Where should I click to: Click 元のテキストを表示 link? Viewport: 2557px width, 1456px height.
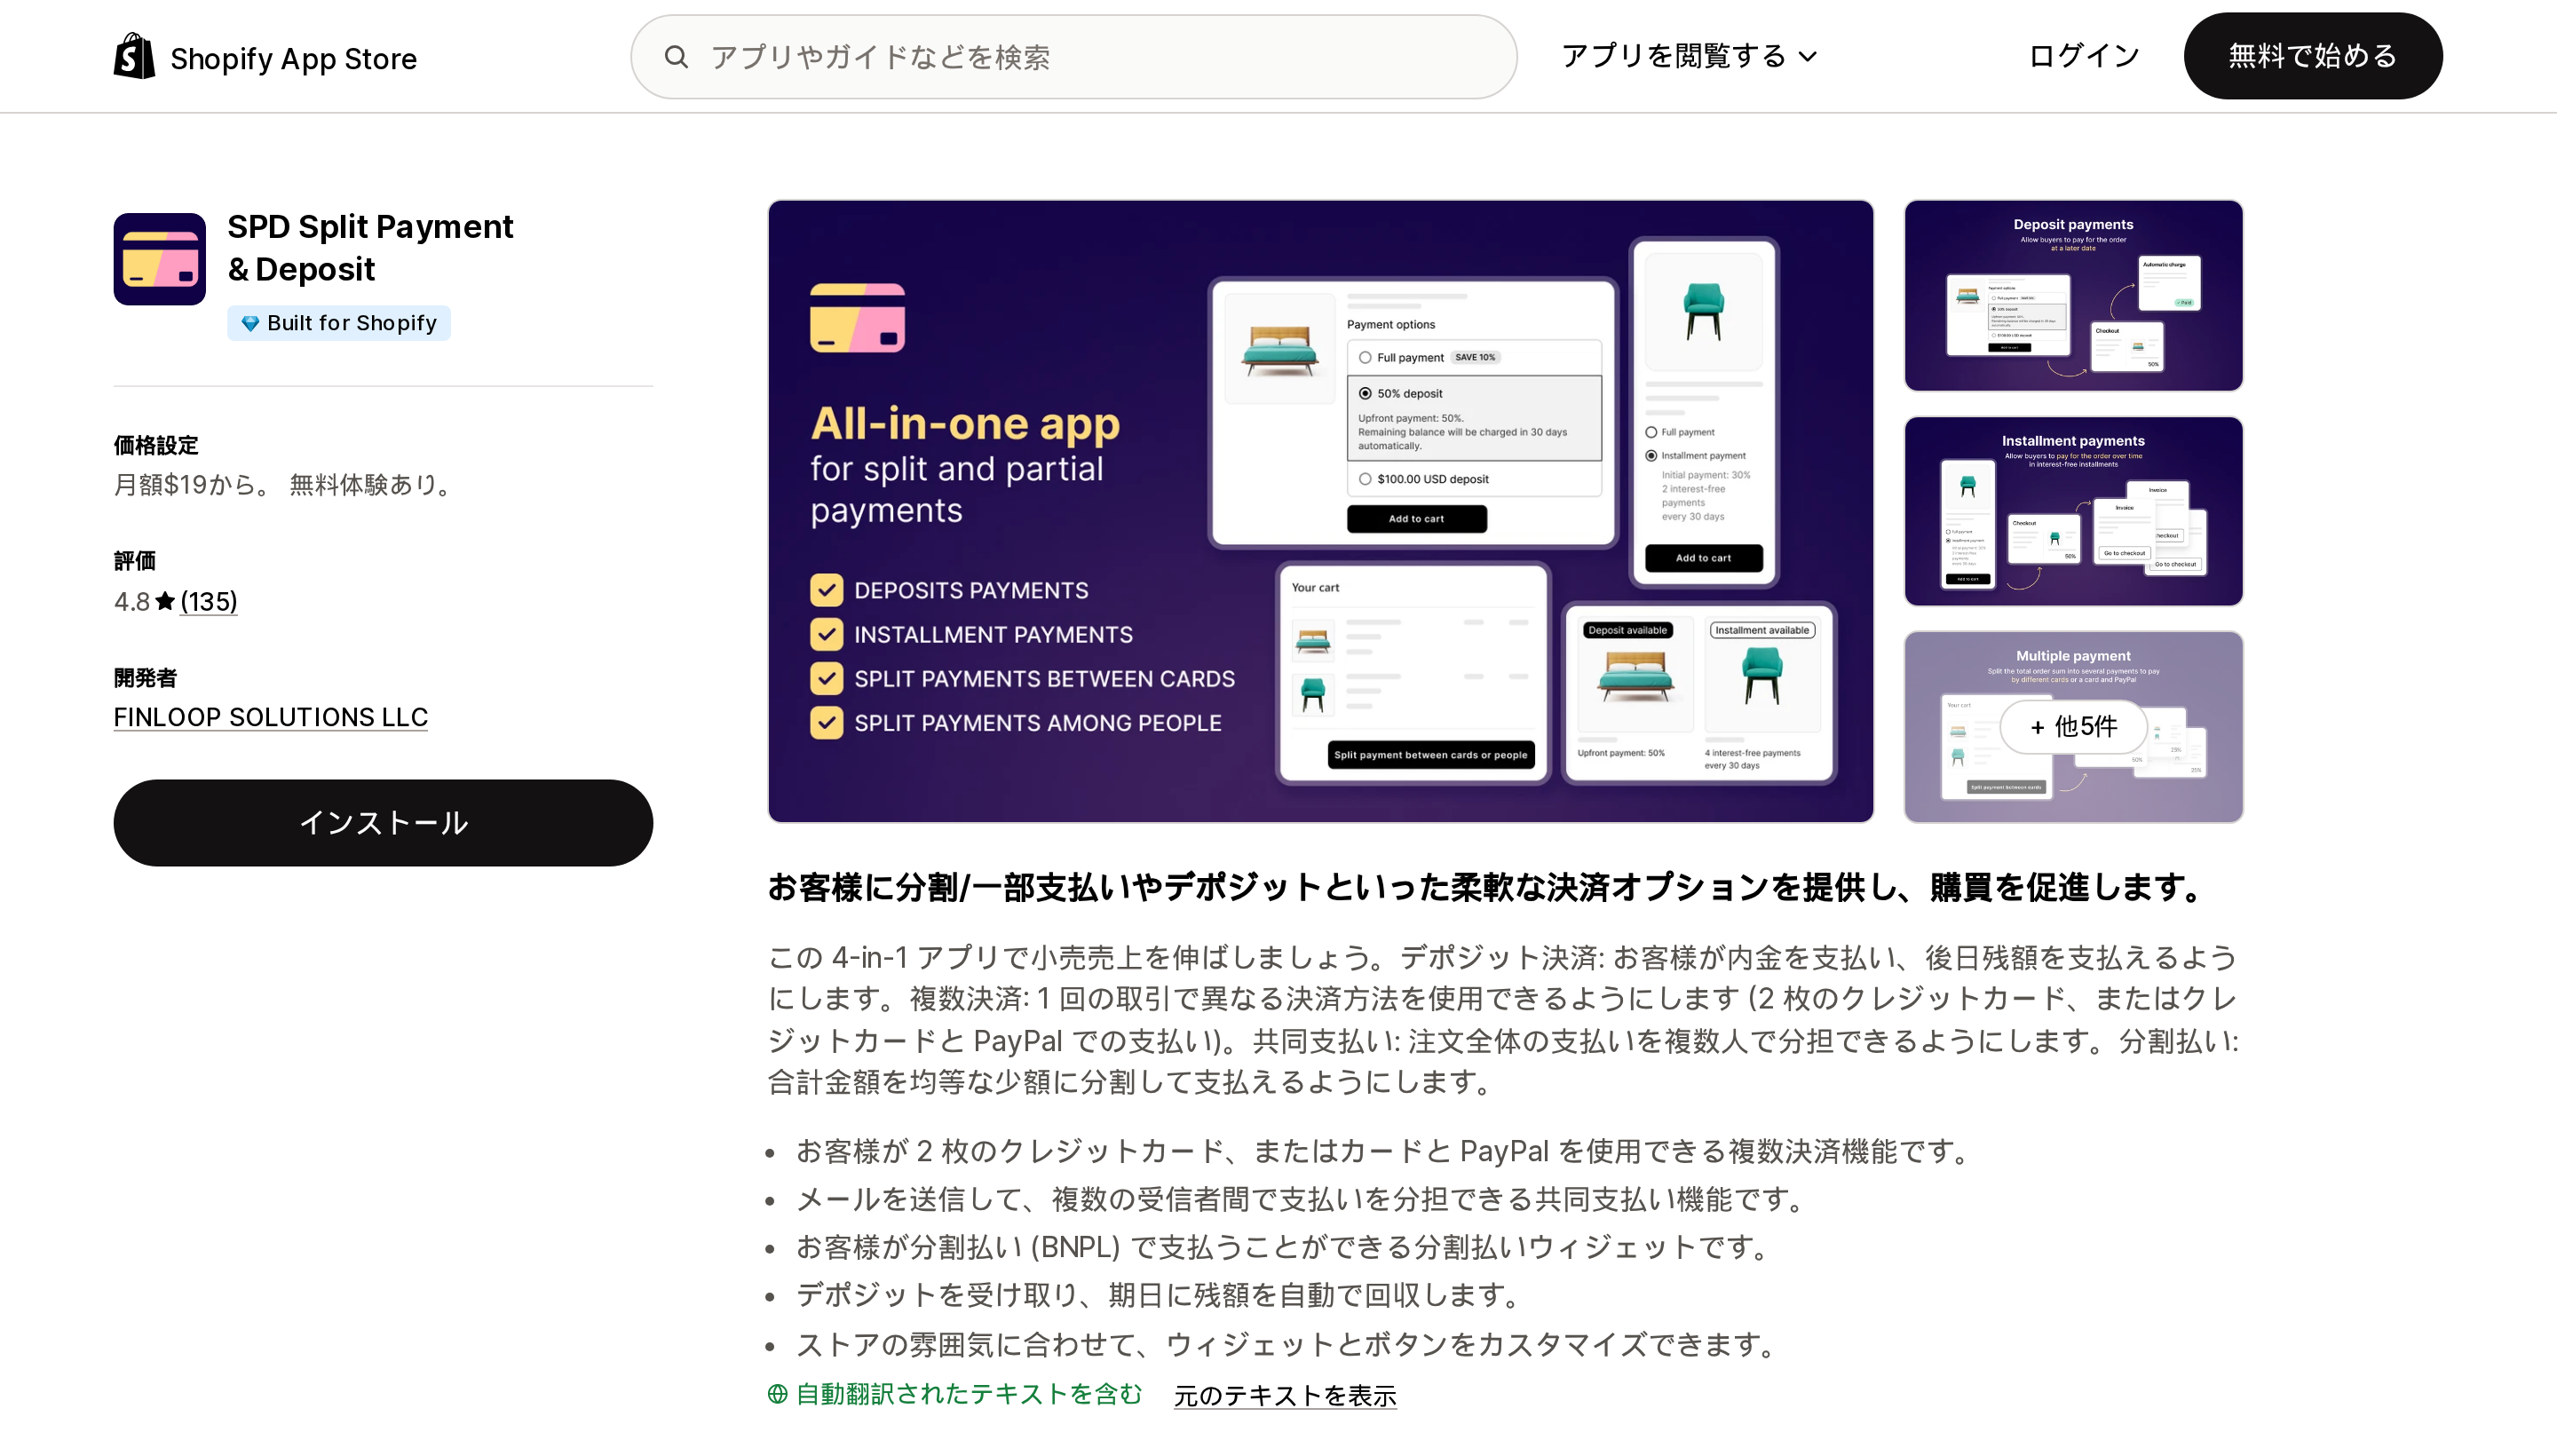(1284, 1395)
